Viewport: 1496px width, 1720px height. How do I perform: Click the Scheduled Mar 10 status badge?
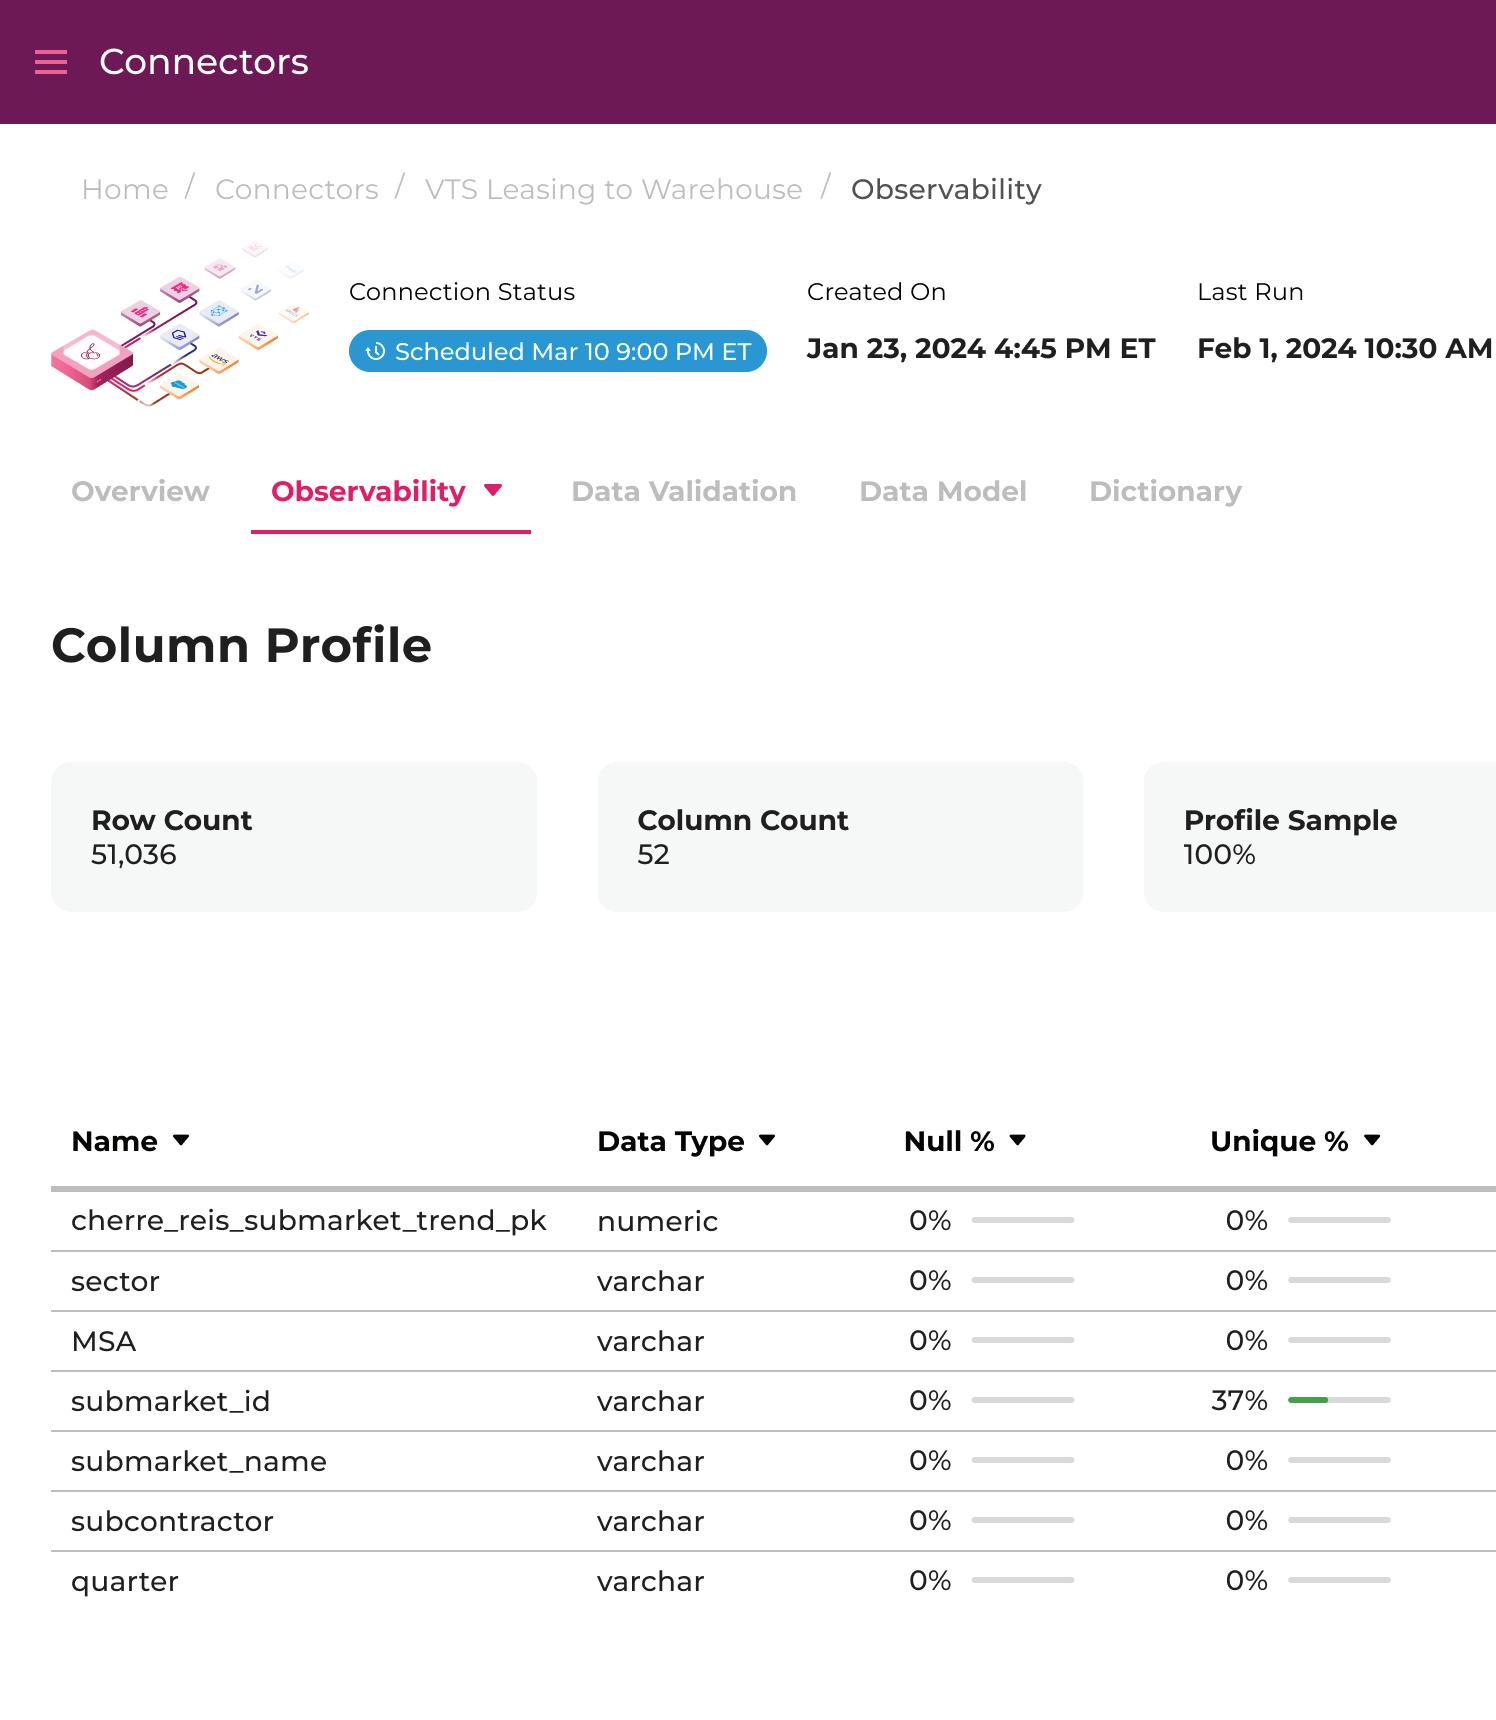click(x=558, y=352)
